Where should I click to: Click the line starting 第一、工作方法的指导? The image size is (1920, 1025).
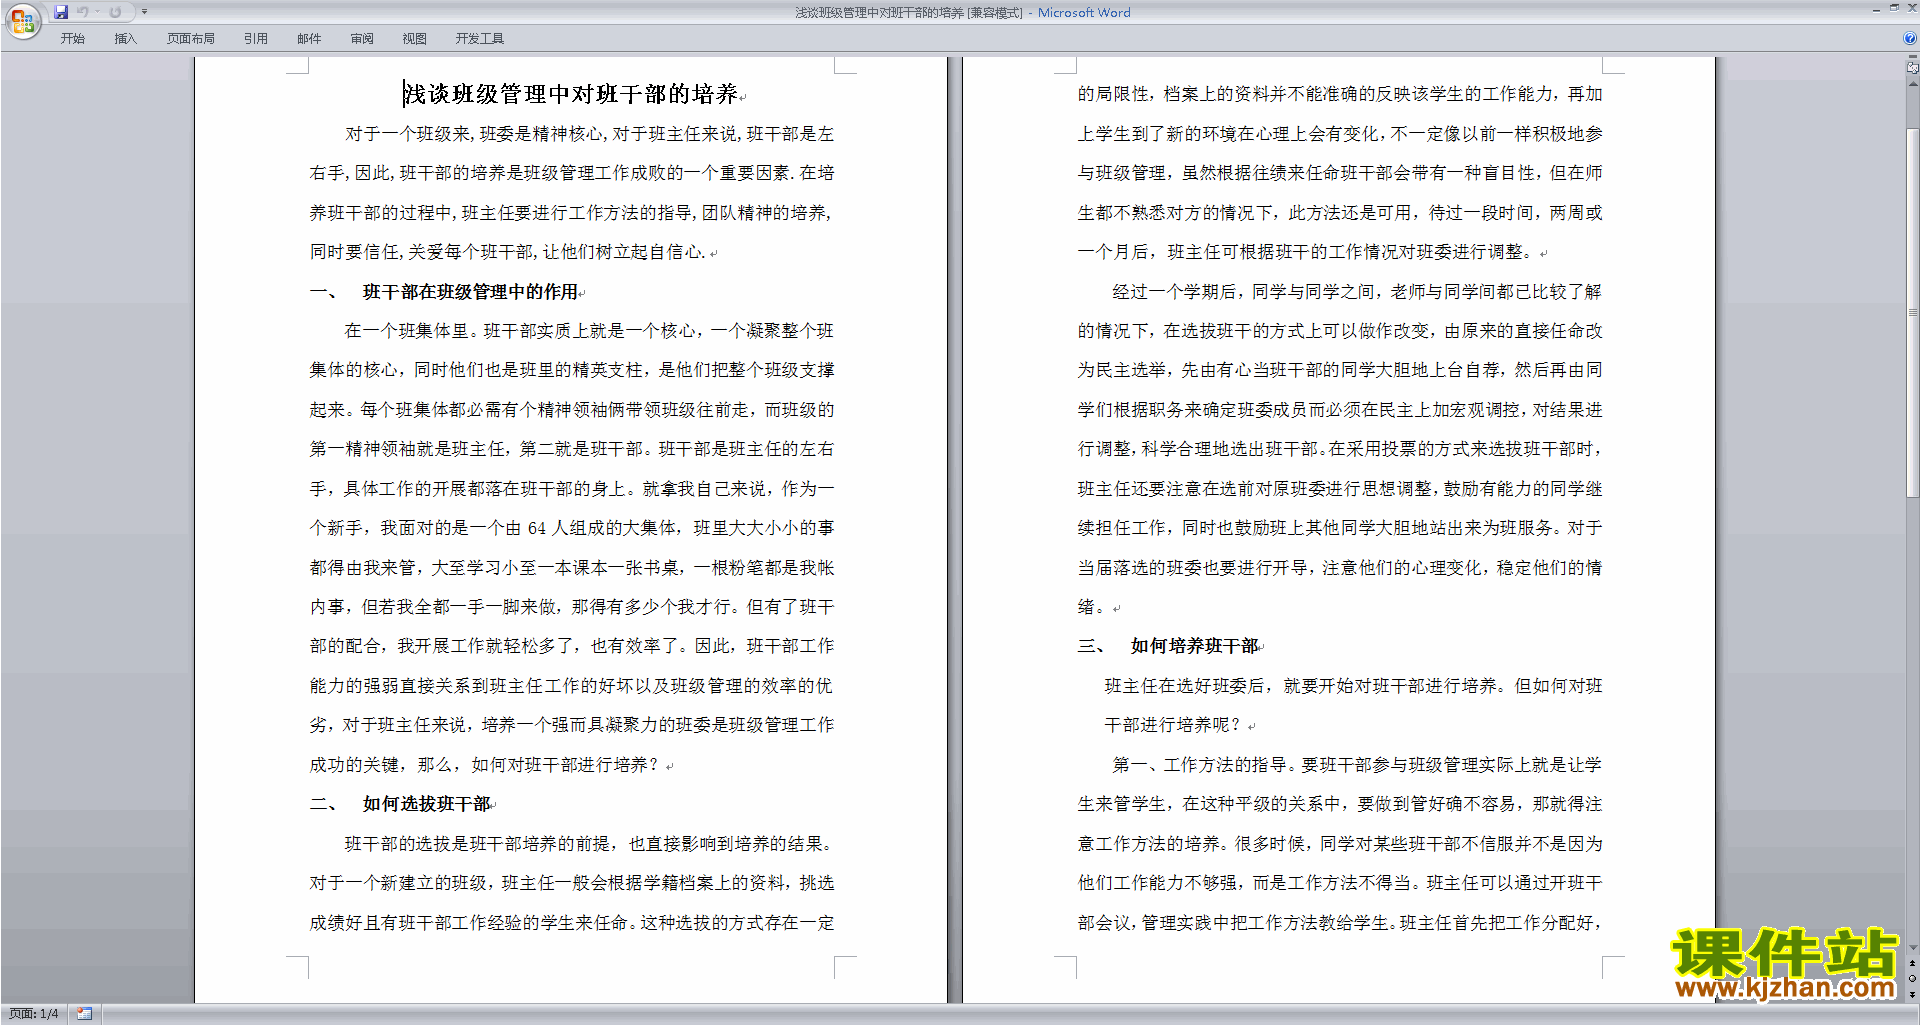pos(1357,765)
